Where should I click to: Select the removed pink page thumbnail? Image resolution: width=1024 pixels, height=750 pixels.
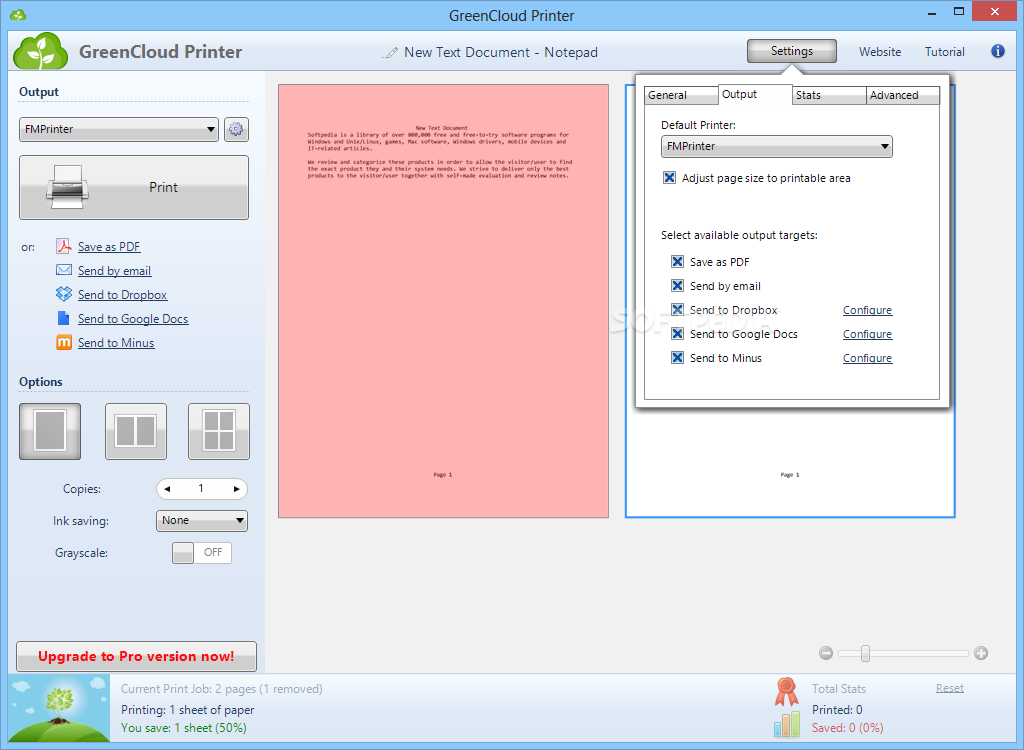[443, 301]
